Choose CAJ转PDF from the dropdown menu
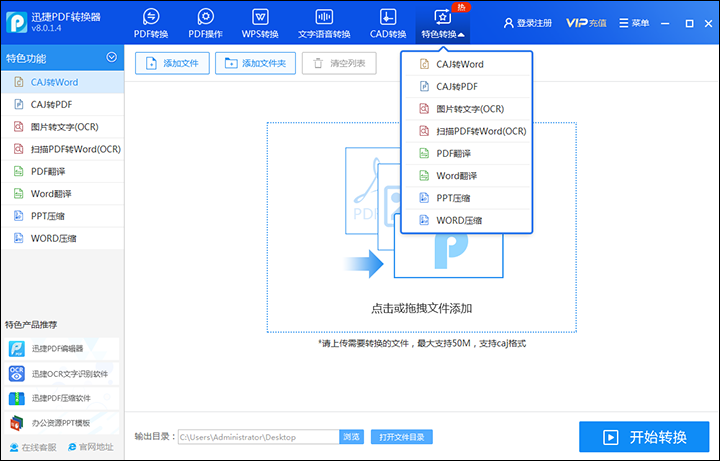The image size is (720, 461). coord(467,86)
